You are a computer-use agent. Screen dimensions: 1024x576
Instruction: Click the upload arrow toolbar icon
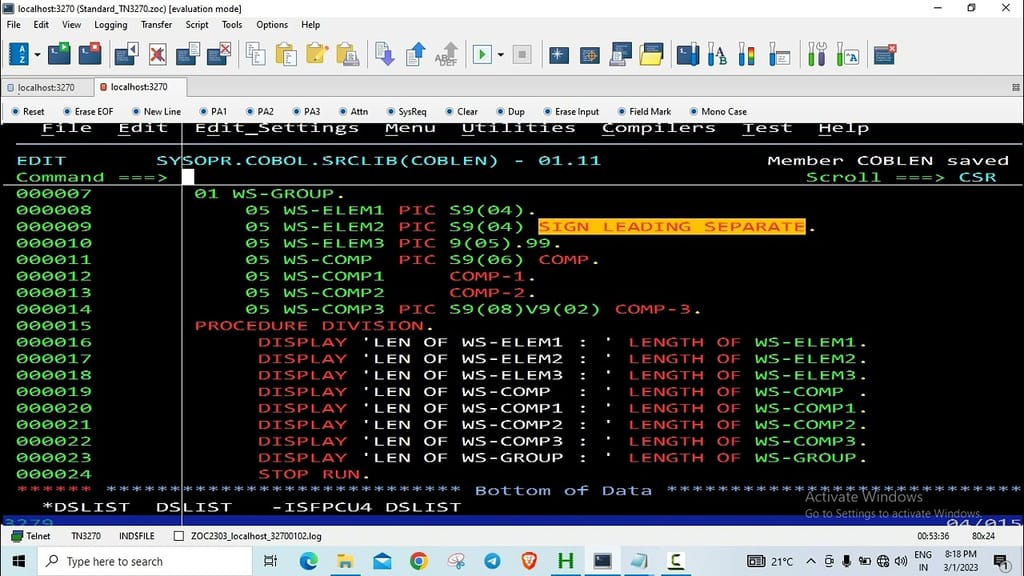click(x=416, y=54)
